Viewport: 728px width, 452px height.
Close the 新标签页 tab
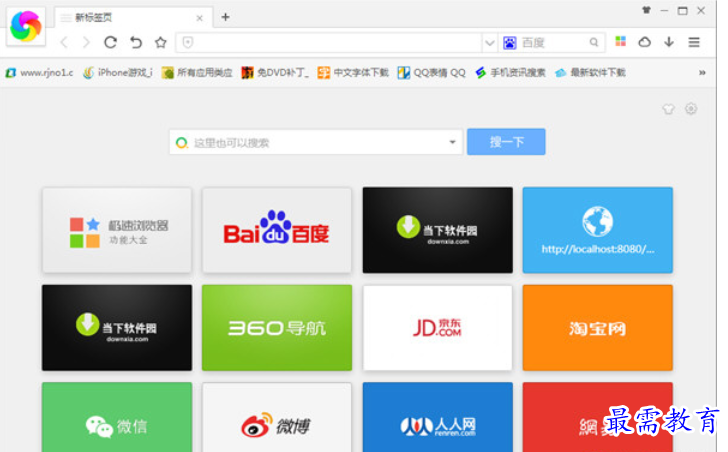tap(199, 18)
